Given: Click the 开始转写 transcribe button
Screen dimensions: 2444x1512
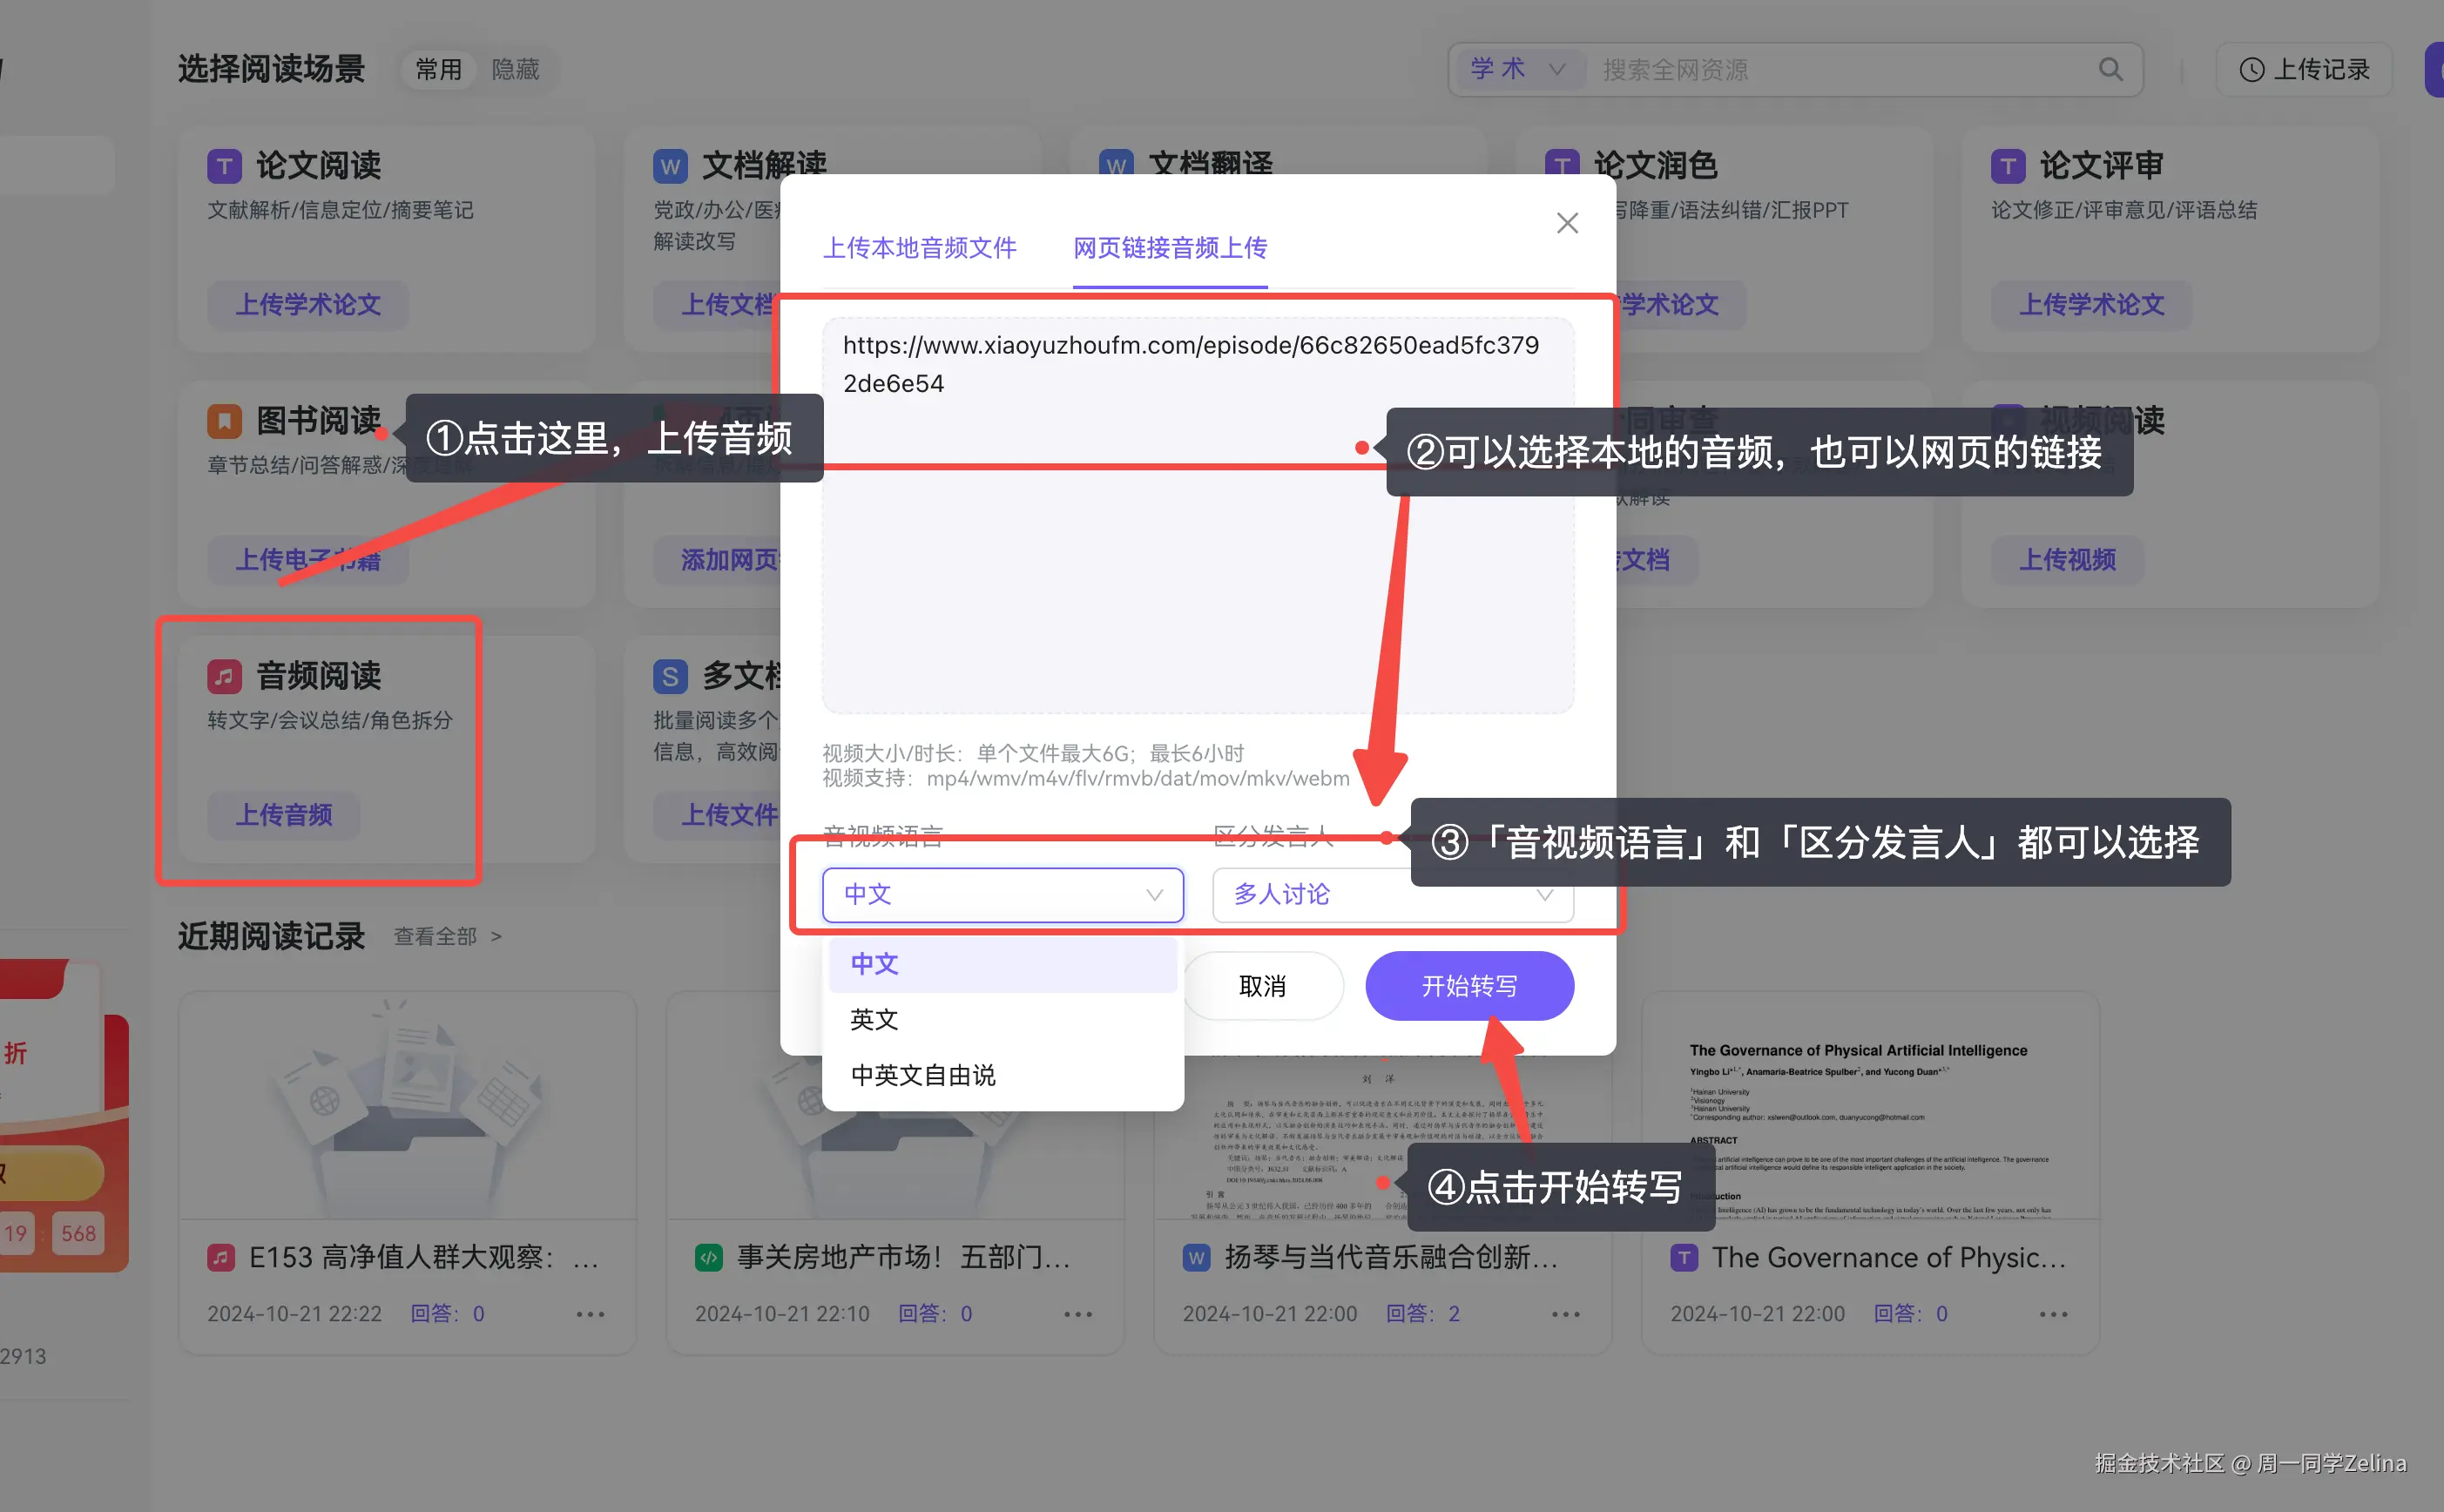Looking at the screenshot, I should 1468,985.
